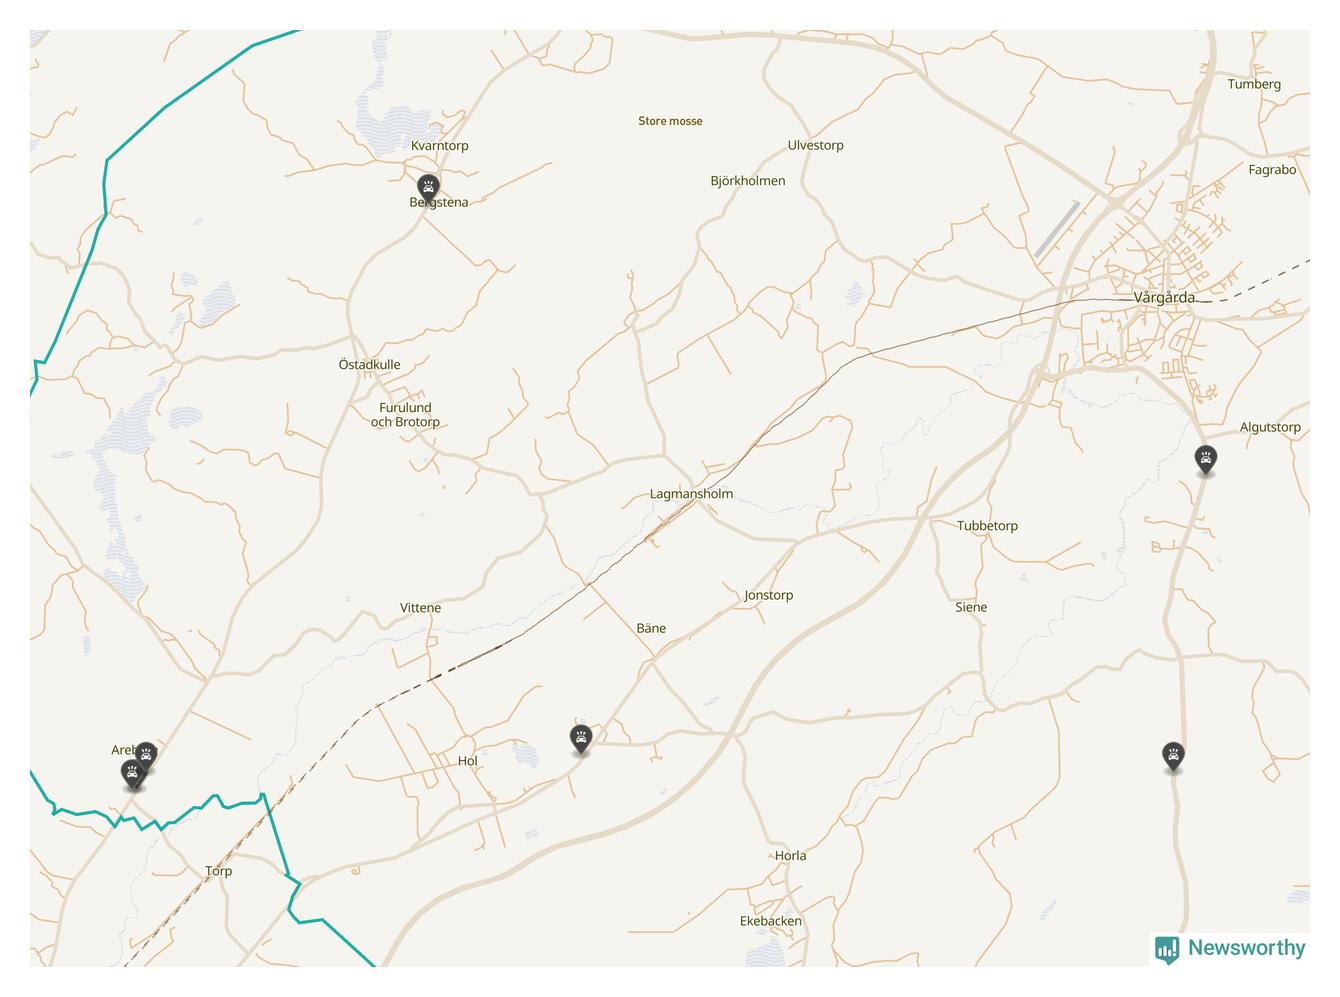Viewport: 1340px width, 997px height.
Task: Open the Newsworthy brand link
Action: tap(1230, 948)
